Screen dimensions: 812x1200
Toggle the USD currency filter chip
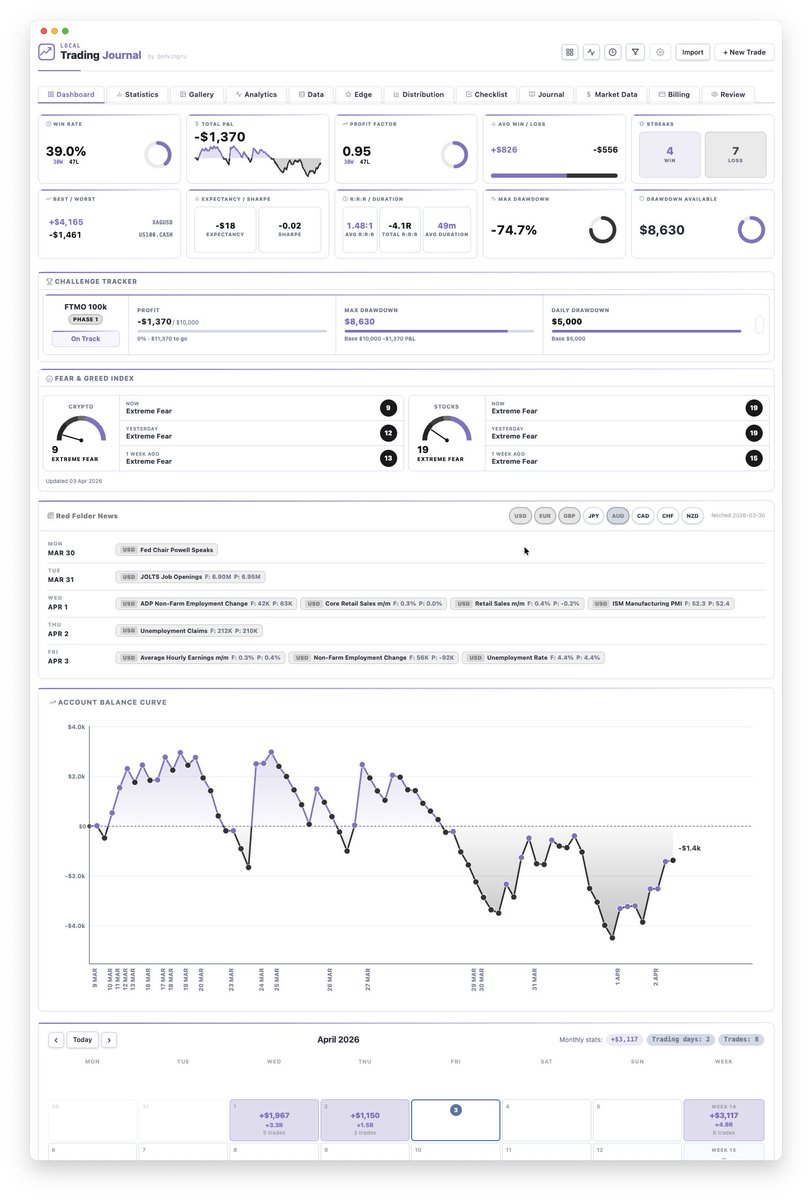pyautogui.click(x=520, y=516)
